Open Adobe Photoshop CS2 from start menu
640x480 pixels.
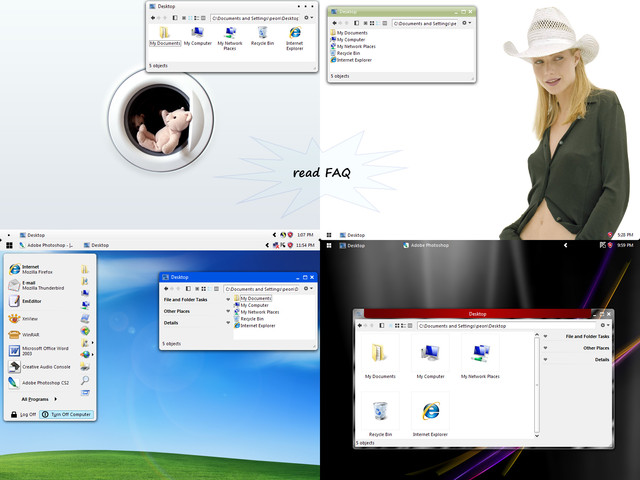[x=39, y=383]
